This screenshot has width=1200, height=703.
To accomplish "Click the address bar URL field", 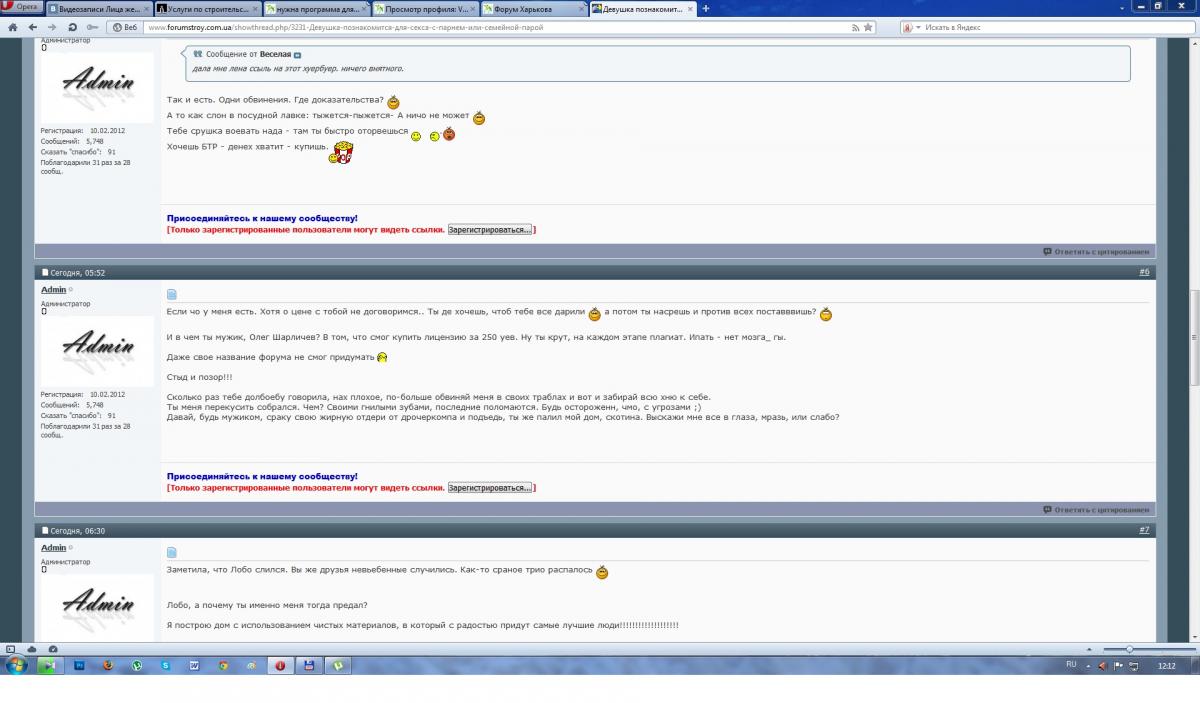I will click(x=500, y=27).
